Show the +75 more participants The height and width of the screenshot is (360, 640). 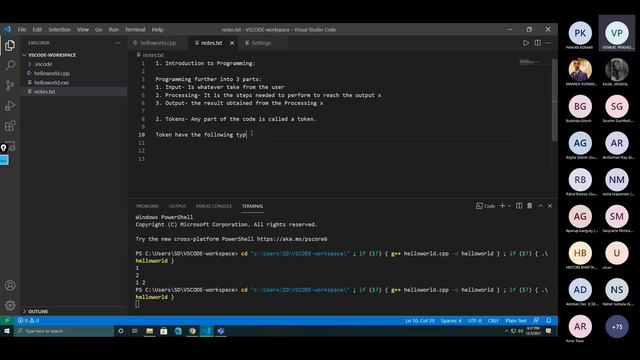(617, 327)
